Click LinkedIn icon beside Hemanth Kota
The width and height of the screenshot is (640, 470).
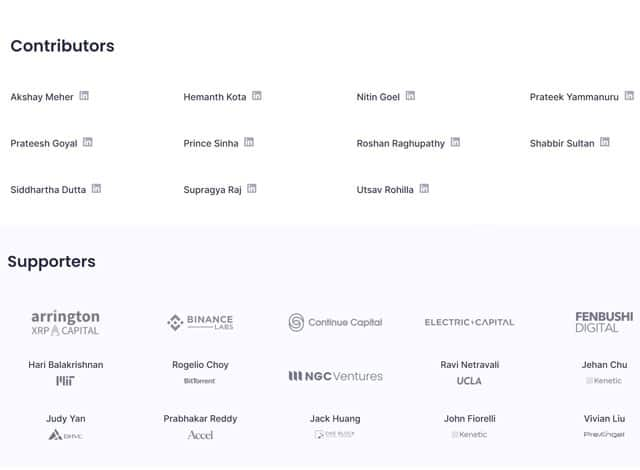tap(257, 95)
